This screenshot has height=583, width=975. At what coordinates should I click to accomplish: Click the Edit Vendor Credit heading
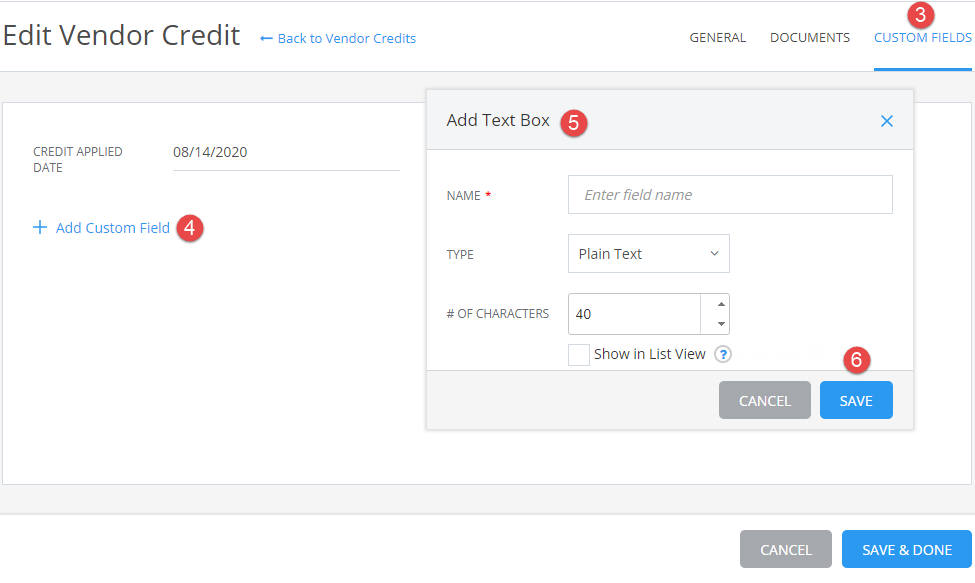[121, 35]
